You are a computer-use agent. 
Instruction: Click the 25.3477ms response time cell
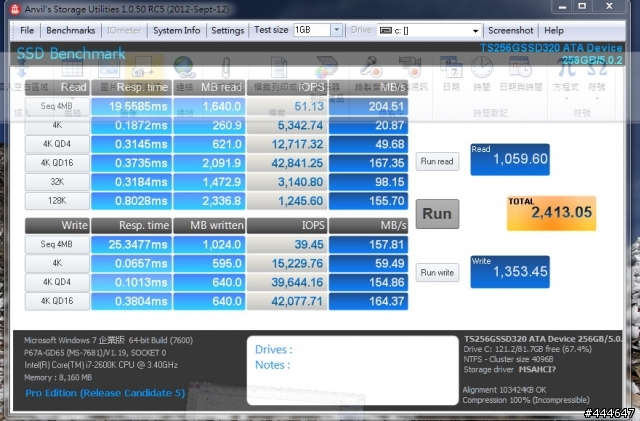[131, 244]
